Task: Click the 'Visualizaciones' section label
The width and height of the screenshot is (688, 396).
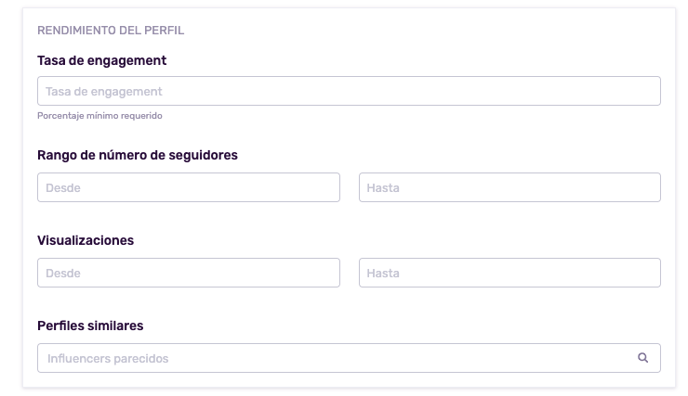Action: click(x=86, y=240)
